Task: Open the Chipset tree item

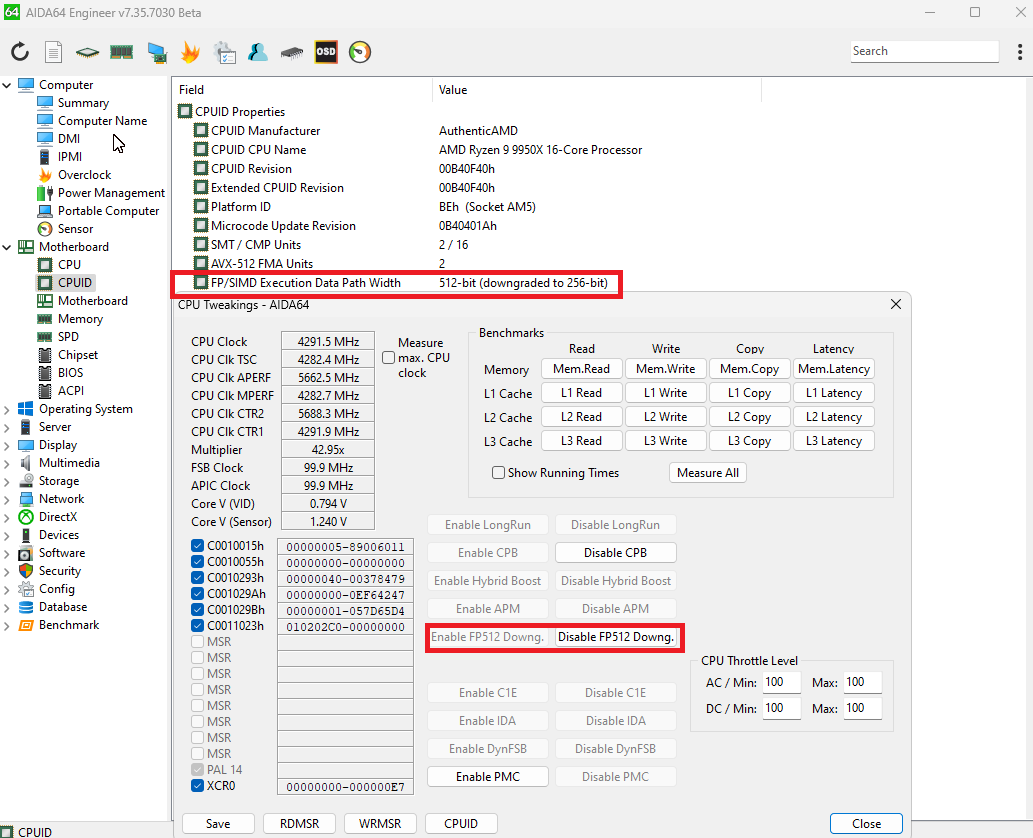Action: coord(78,354)
